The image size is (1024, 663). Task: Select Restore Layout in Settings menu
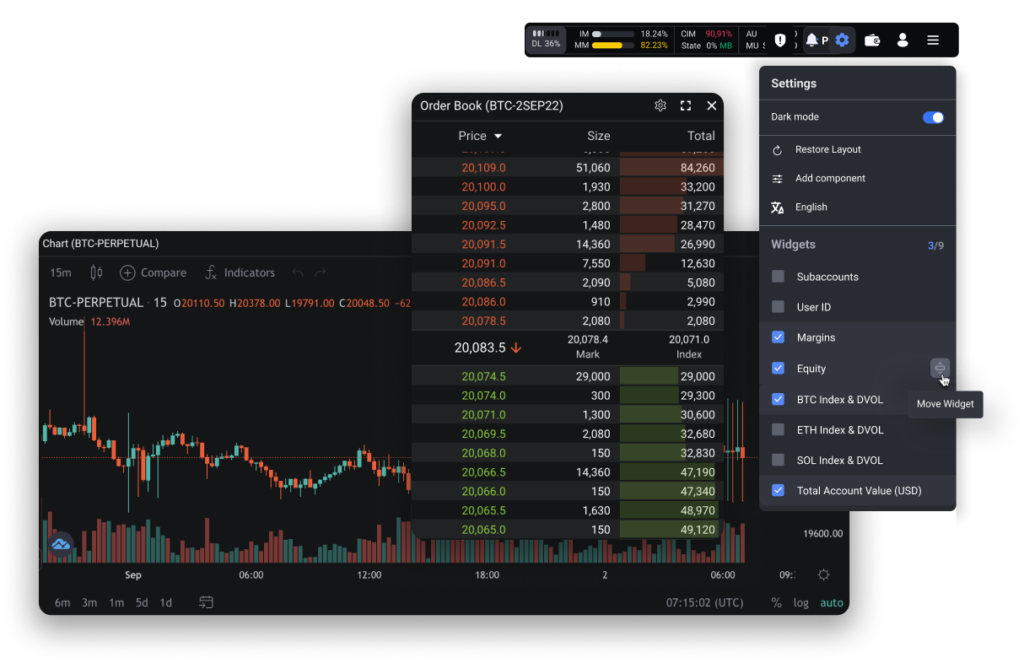click(827, 149)
